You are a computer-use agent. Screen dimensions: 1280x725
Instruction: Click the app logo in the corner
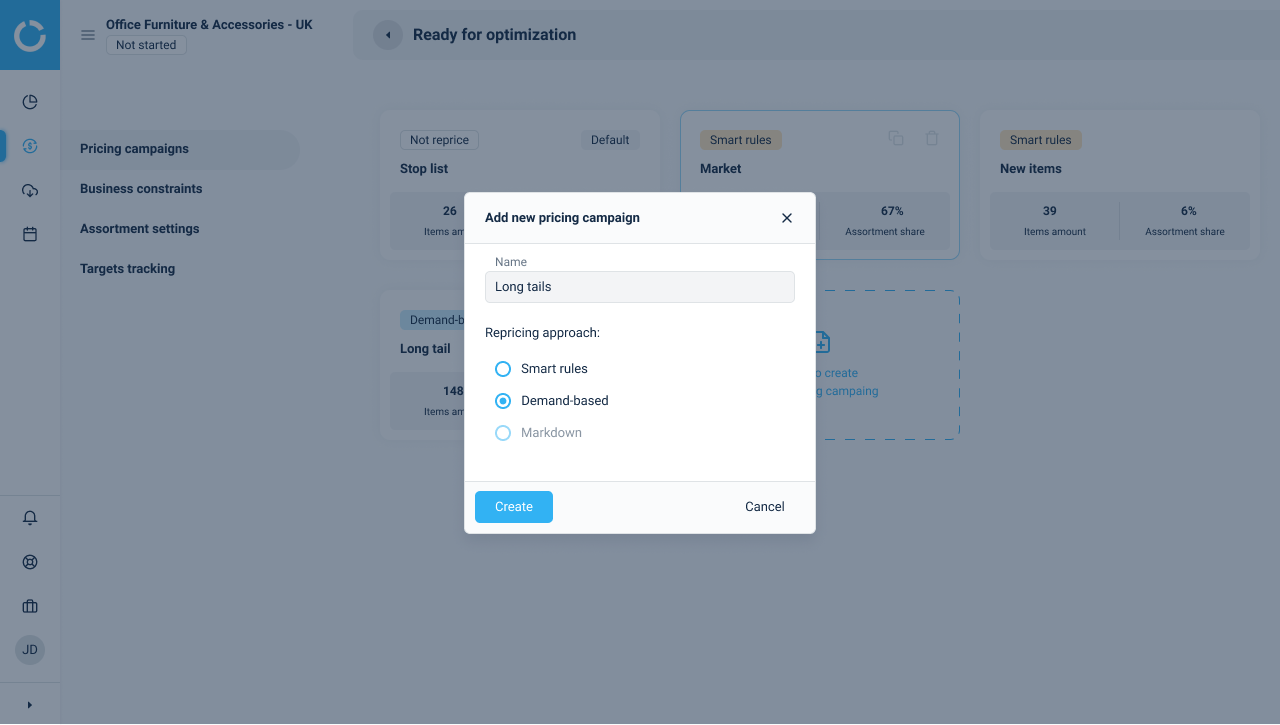[x=30, y=35]
